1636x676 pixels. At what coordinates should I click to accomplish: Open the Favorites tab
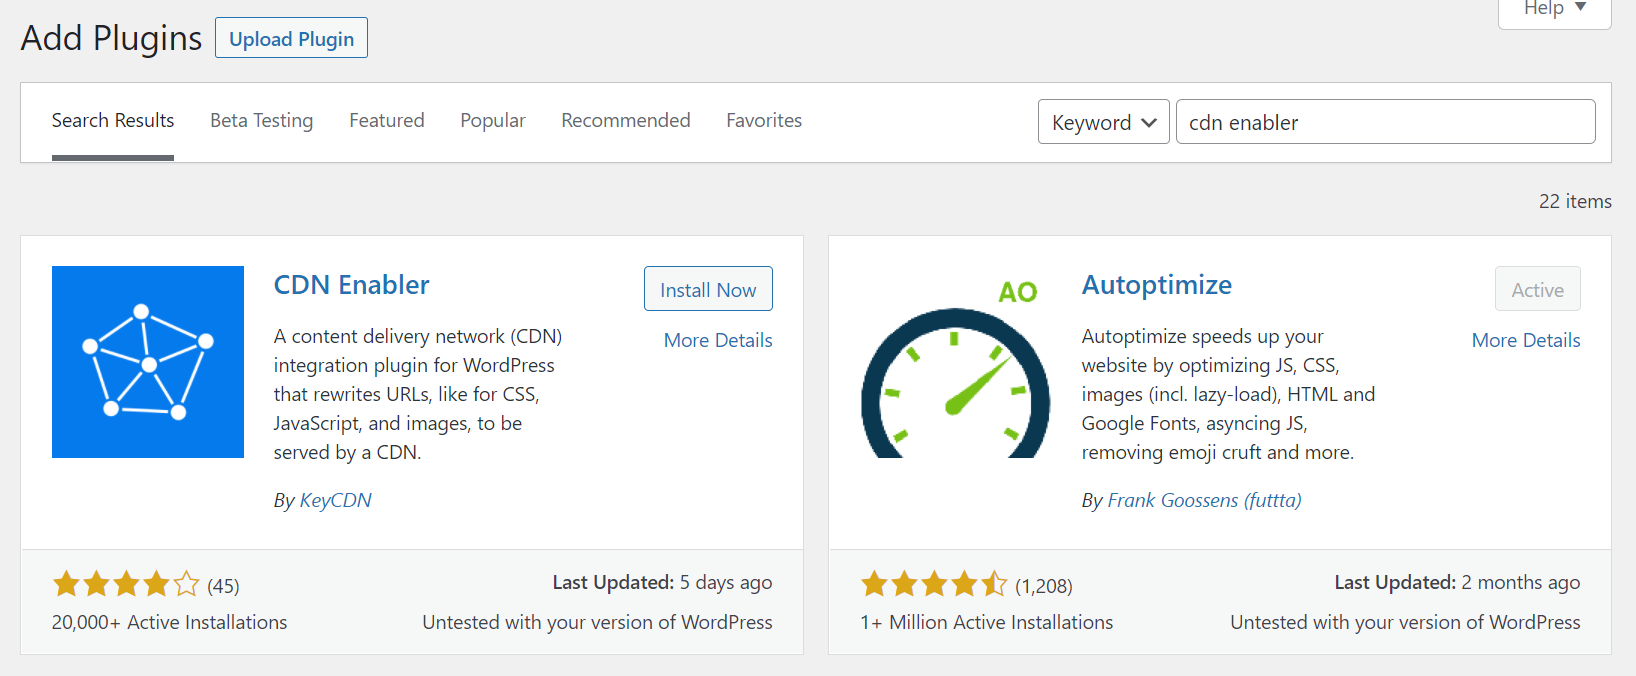(764, 121)
